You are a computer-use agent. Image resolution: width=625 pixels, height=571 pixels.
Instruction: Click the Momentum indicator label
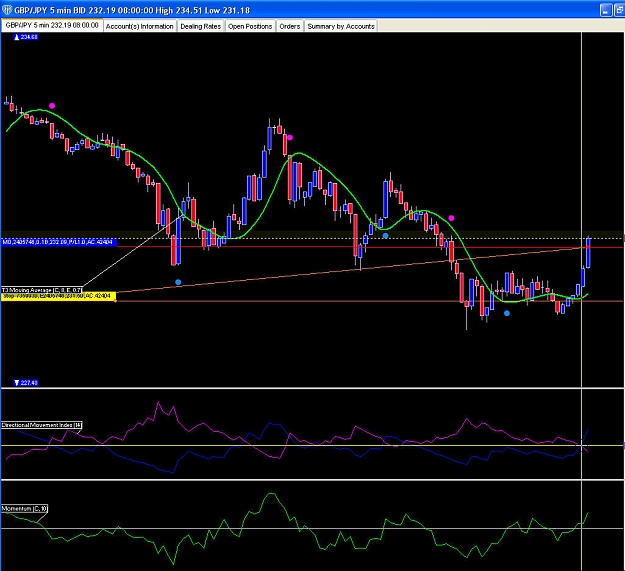pyautogui.click(x=24, y=508)
